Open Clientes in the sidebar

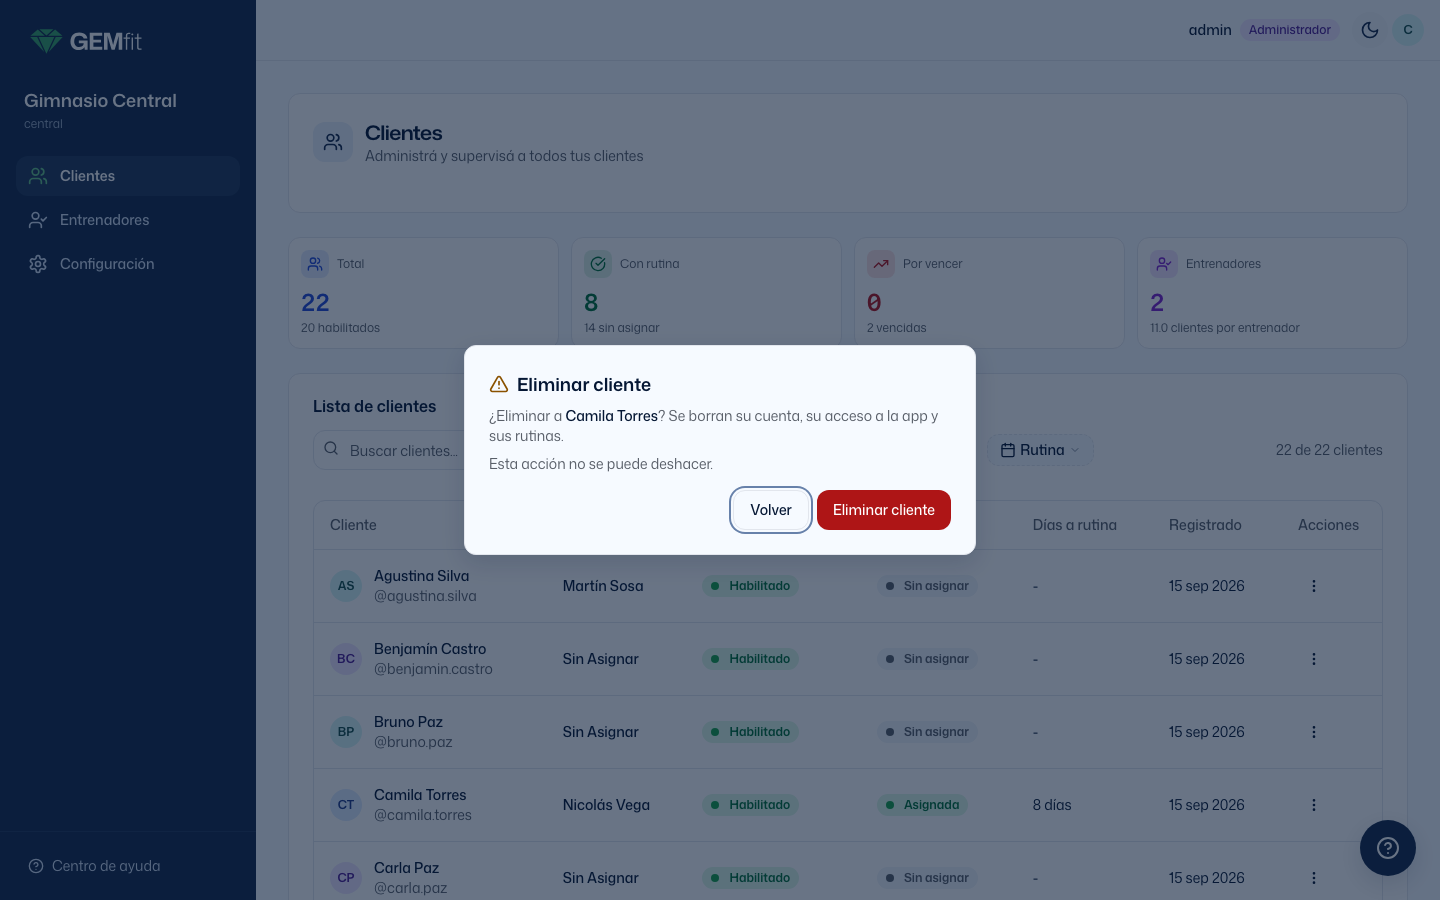pyautogui.click(x=128, y=176)
